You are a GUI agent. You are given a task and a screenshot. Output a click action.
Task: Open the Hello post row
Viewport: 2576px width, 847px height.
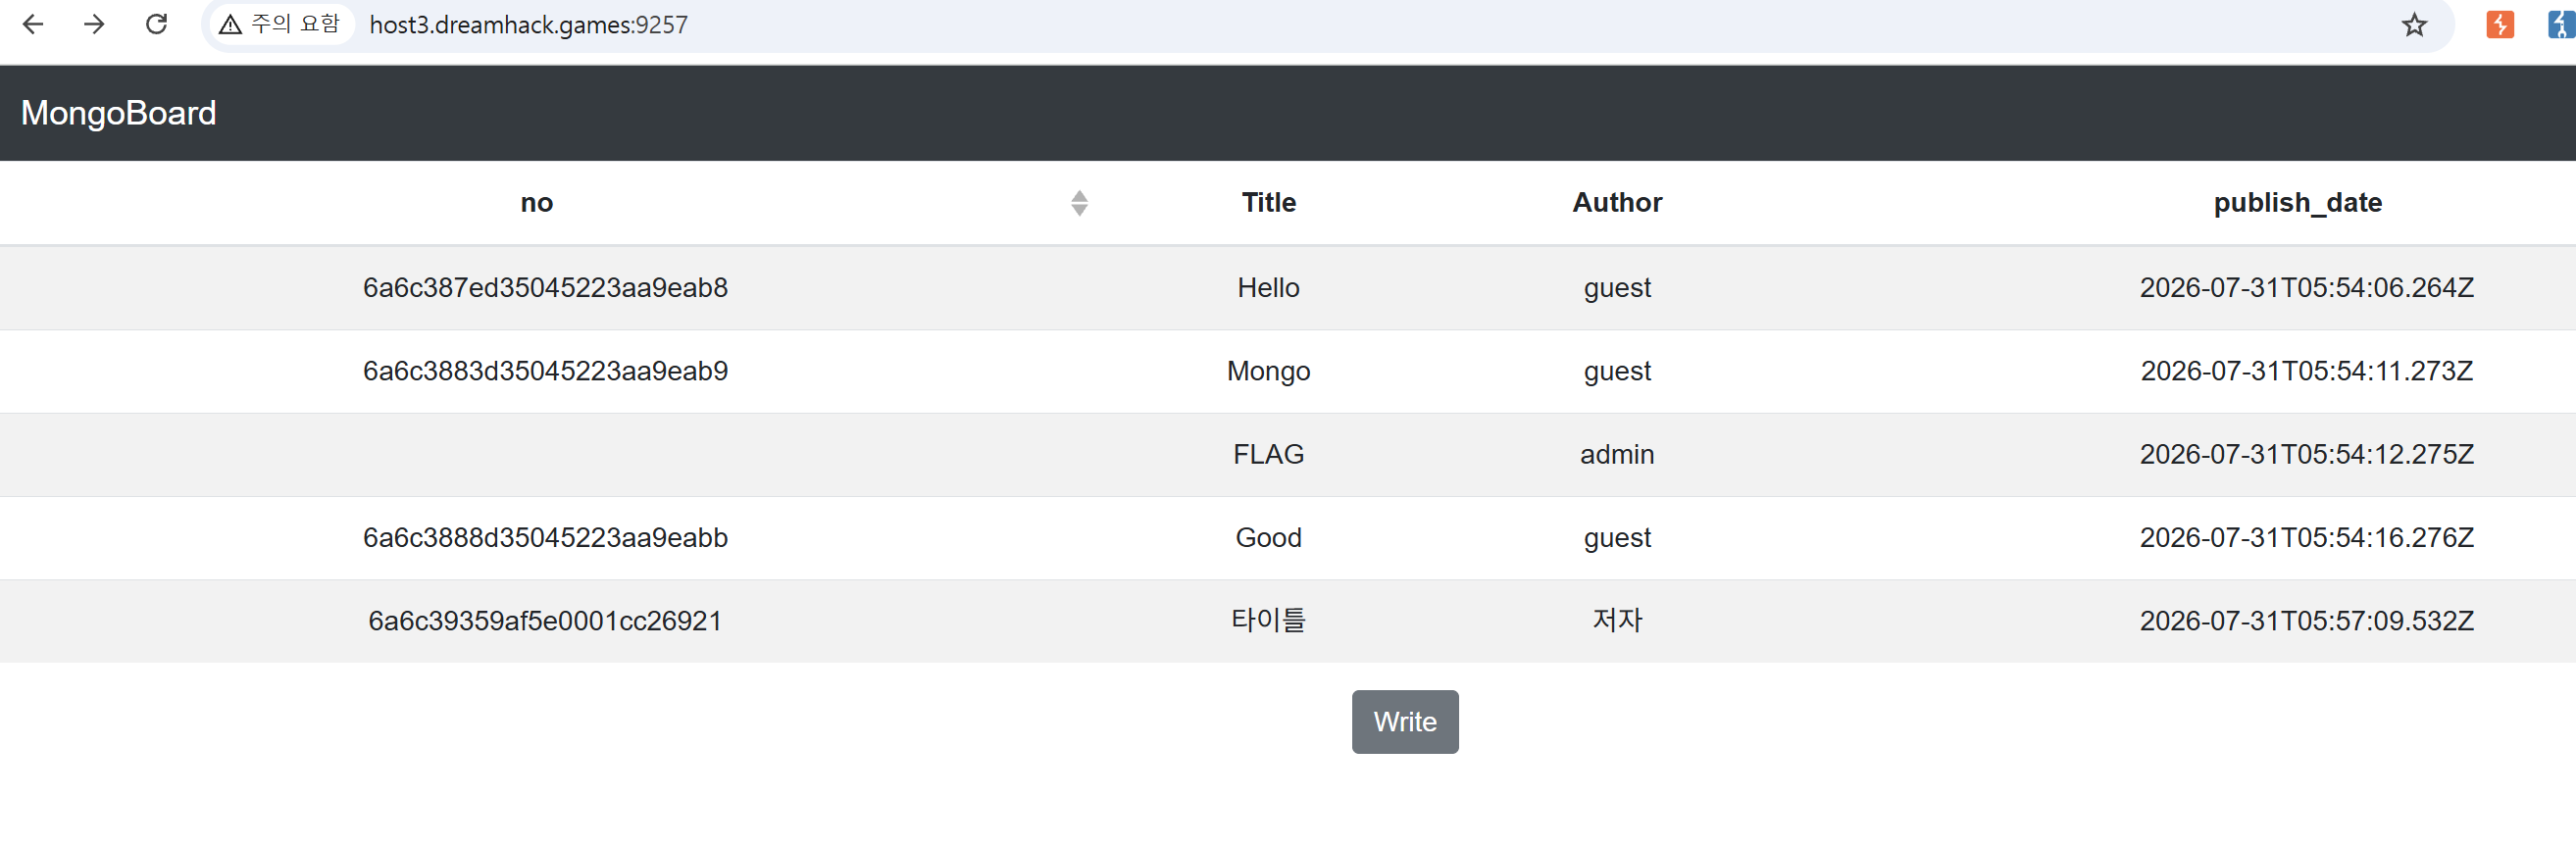pyautogui.click(x=1288, y=288)
